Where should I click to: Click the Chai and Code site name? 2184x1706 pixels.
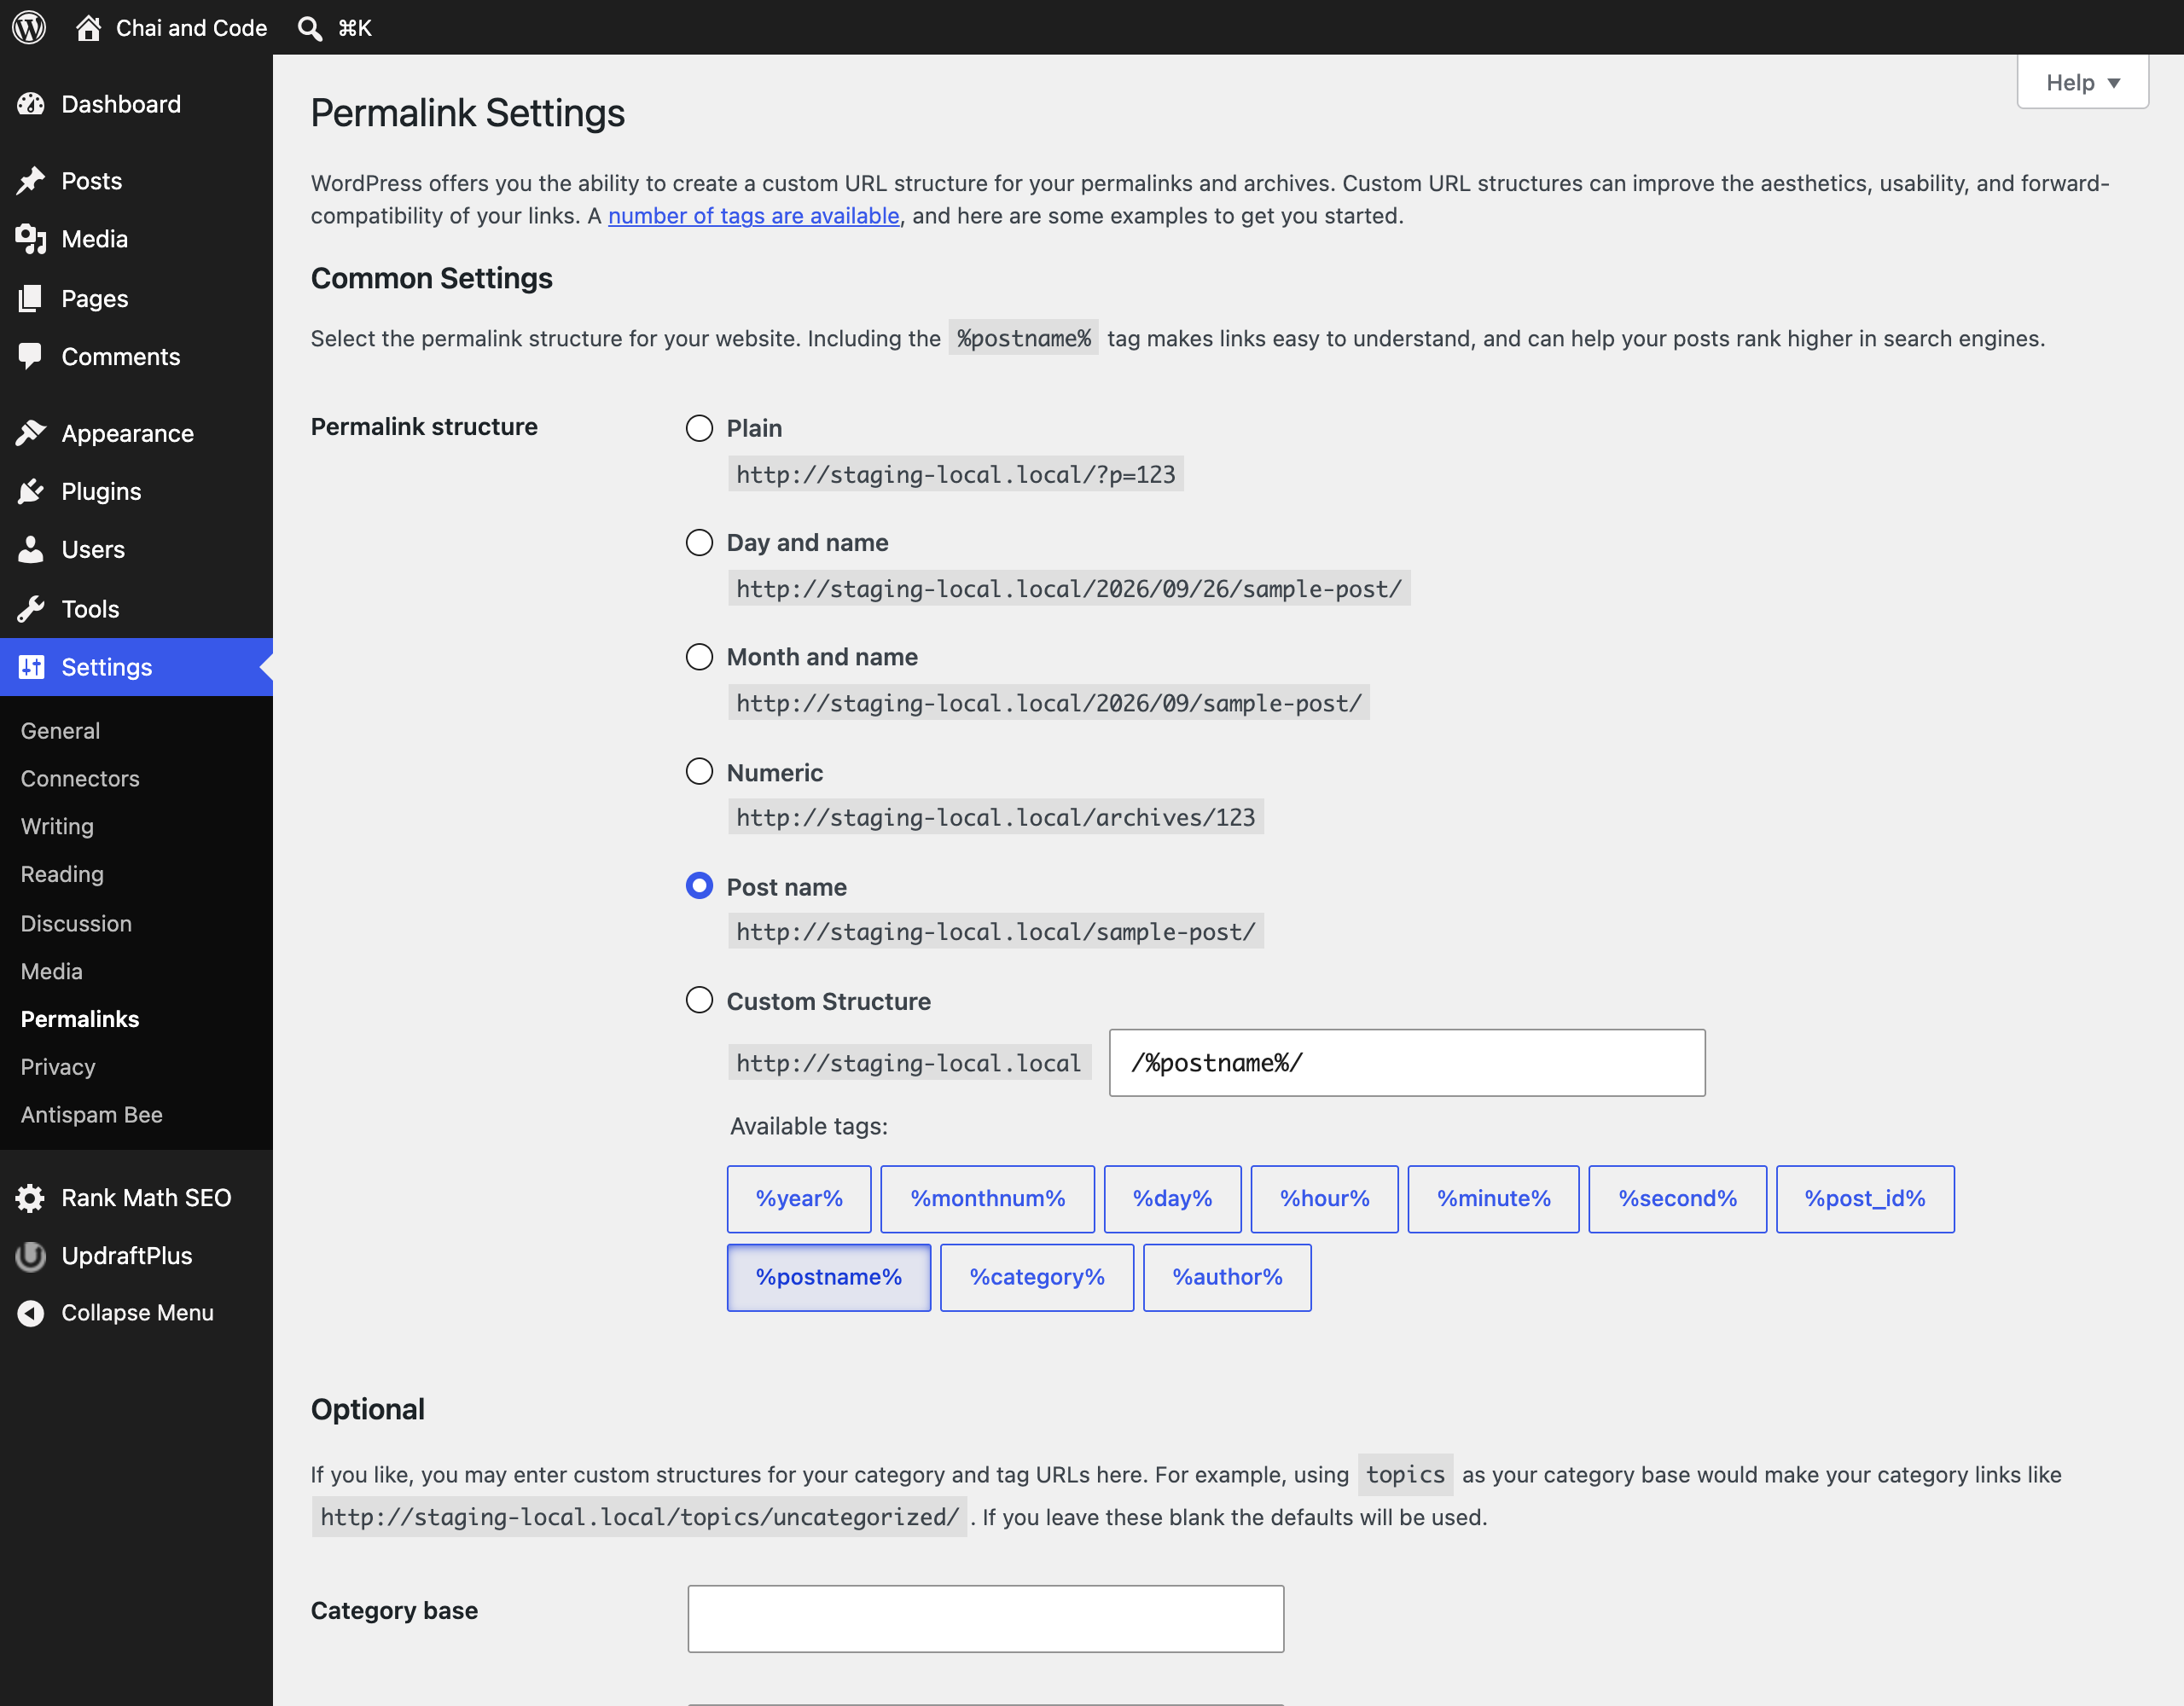191,28
